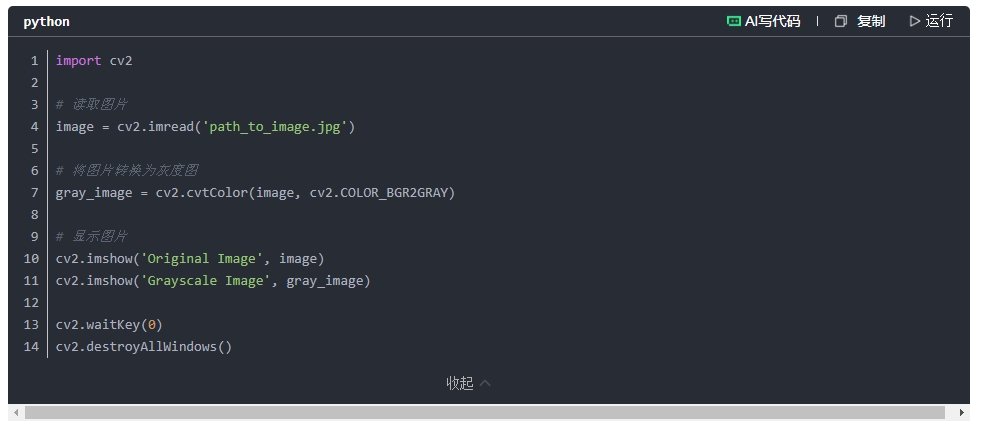
Task: Click the 'Original Image' string
Action: (x=201, y=259)
